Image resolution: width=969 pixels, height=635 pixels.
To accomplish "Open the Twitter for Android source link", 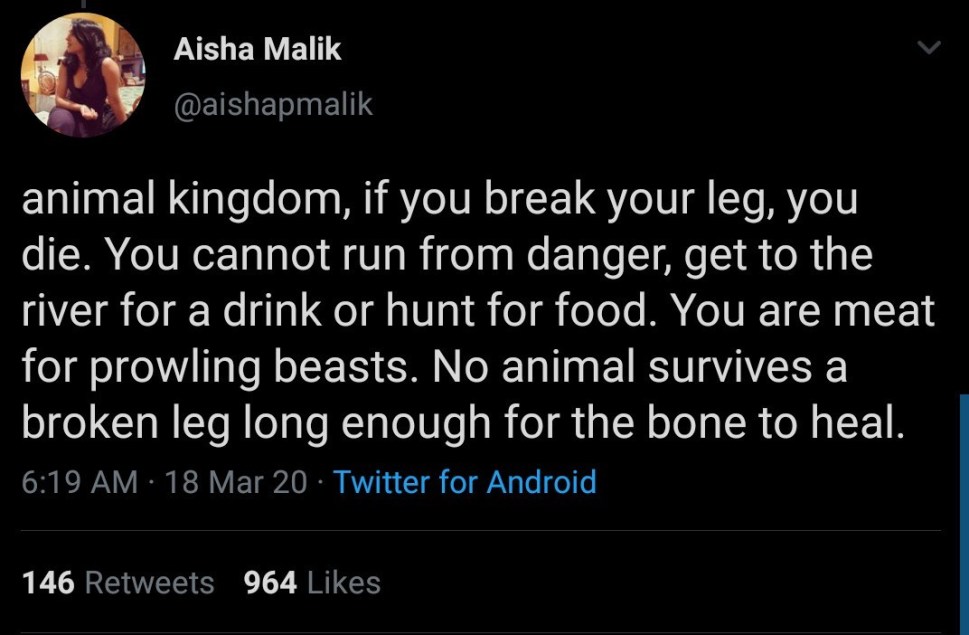I will point(464,482).
